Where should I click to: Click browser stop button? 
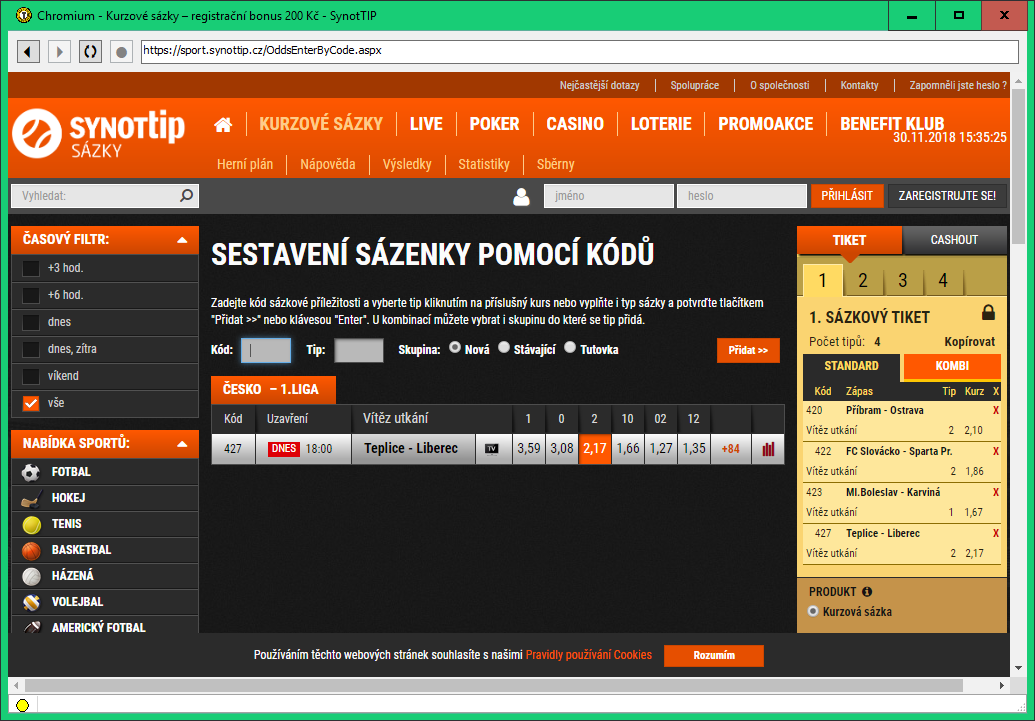[121, 52]
